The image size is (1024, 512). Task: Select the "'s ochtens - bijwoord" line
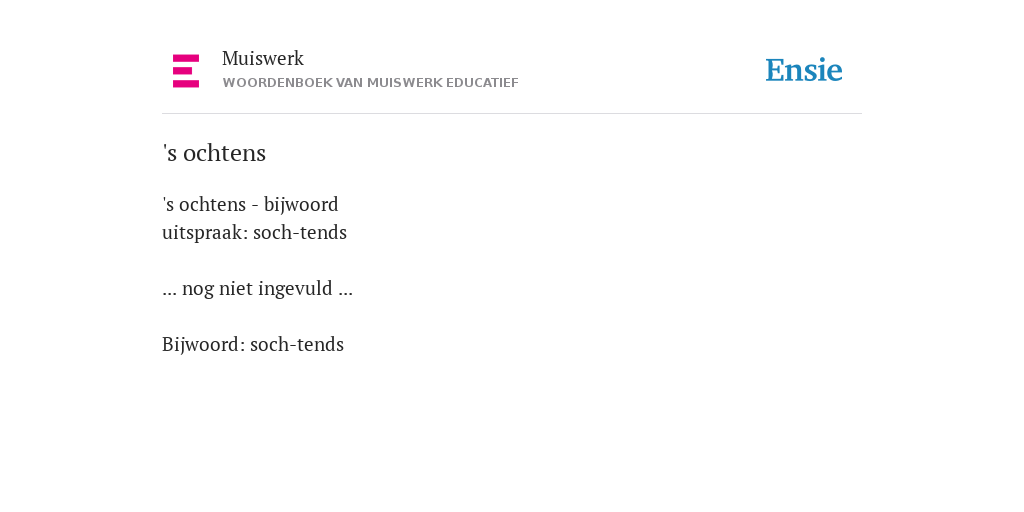click(250, 204)
